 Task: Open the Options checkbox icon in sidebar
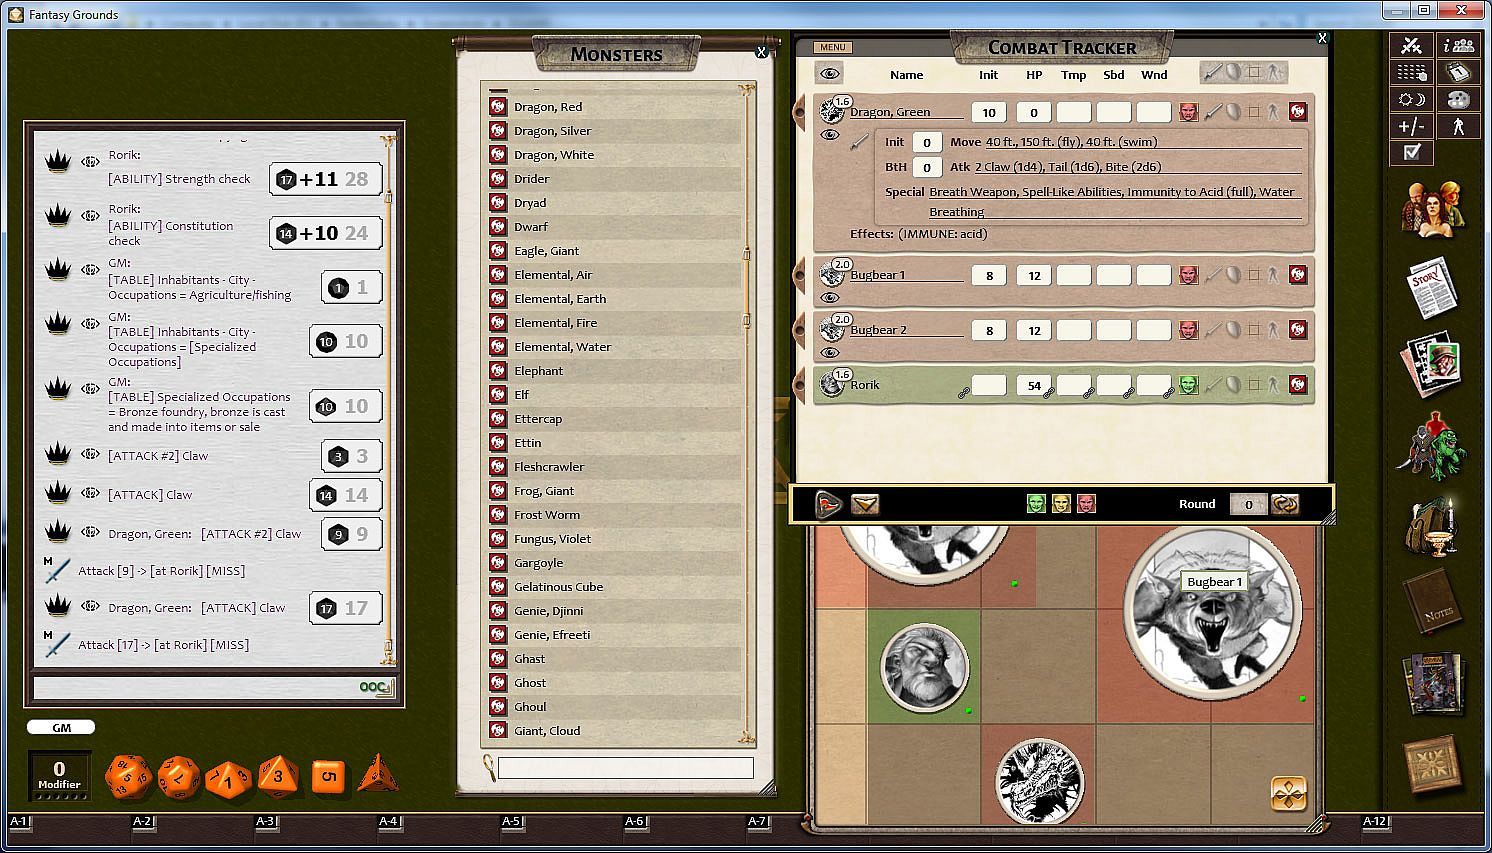(1411, 152)
